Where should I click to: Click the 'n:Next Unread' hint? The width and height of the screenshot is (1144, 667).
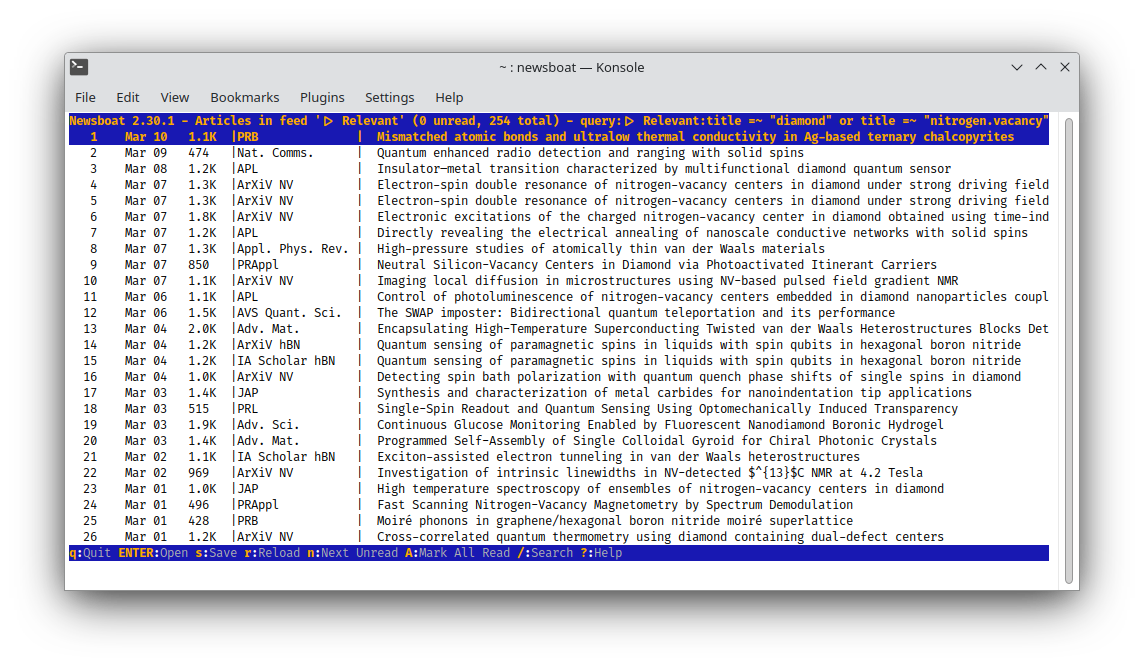click(x=352, y=553)
